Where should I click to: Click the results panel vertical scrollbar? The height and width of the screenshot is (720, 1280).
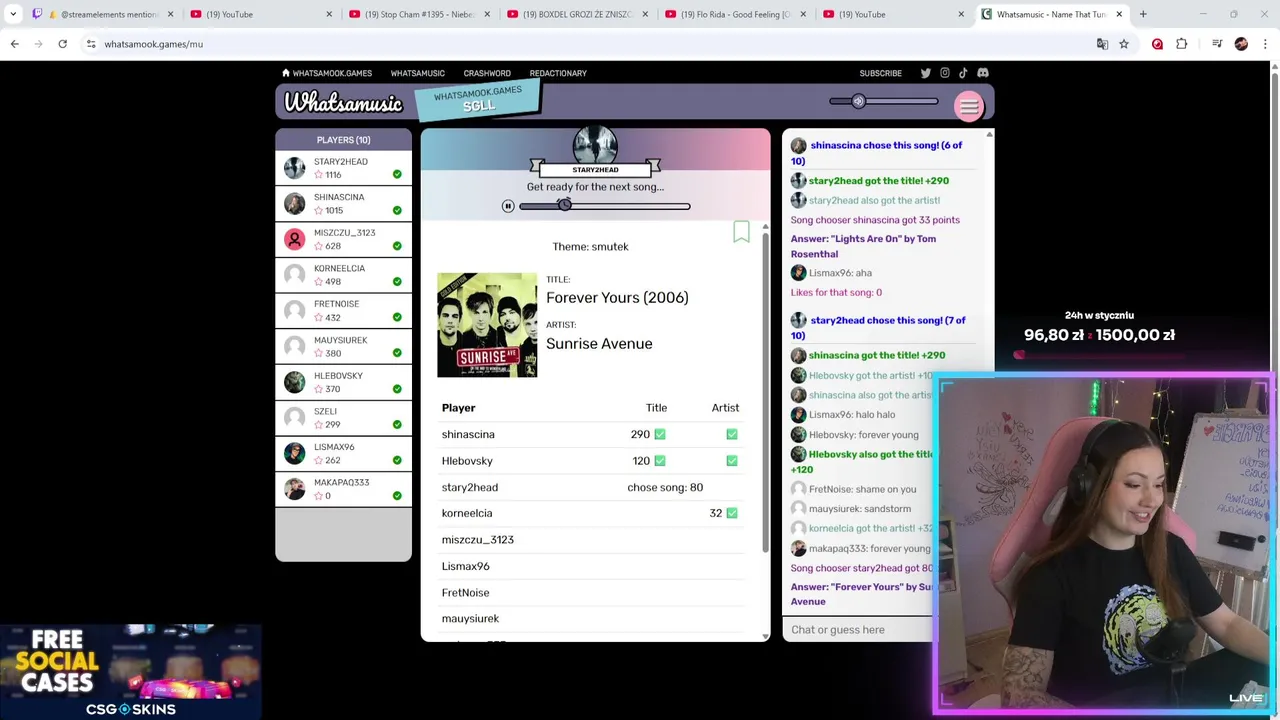coord(766,395)
